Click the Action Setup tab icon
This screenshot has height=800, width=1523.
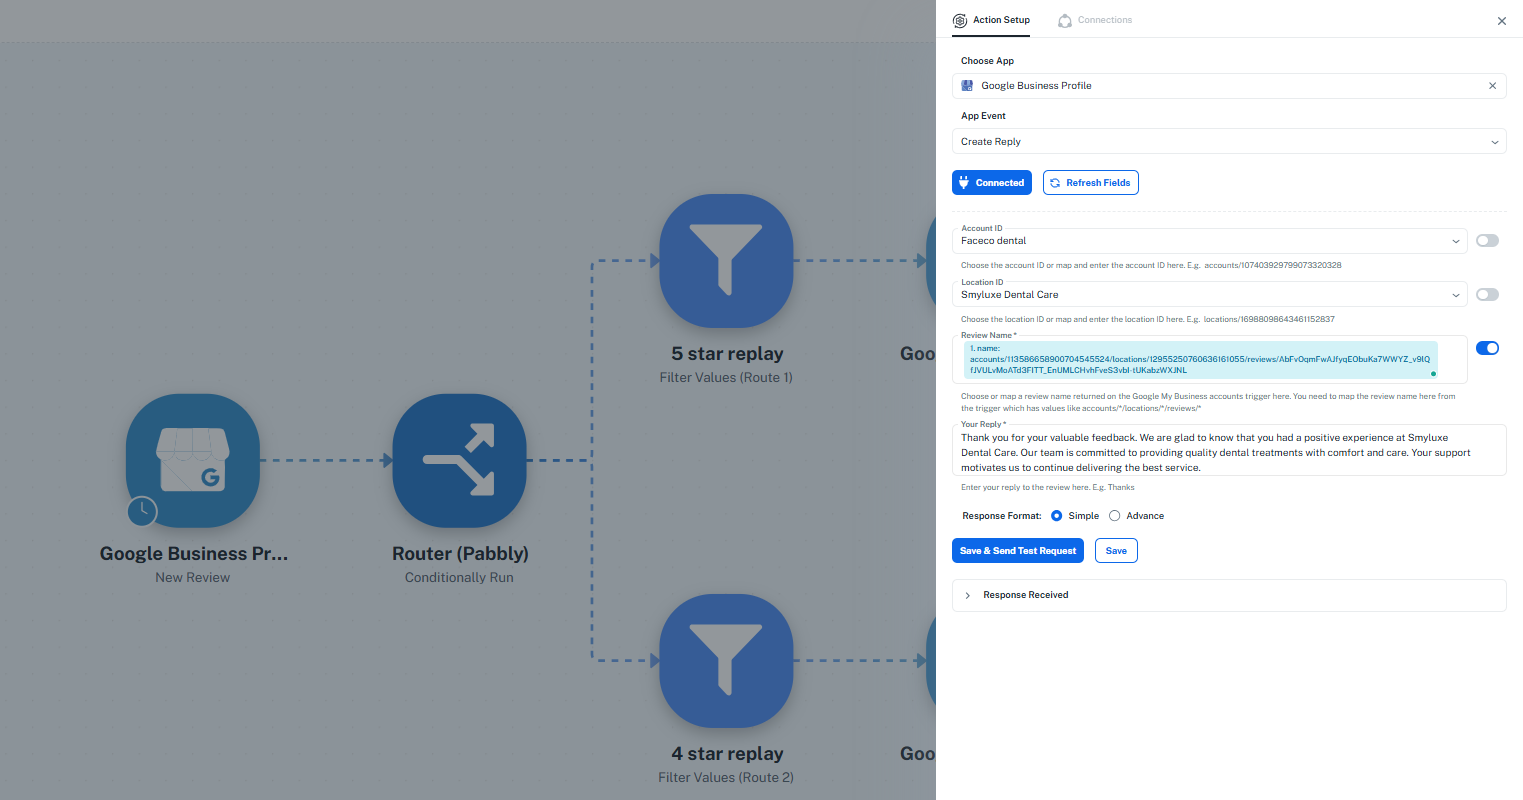960,20
